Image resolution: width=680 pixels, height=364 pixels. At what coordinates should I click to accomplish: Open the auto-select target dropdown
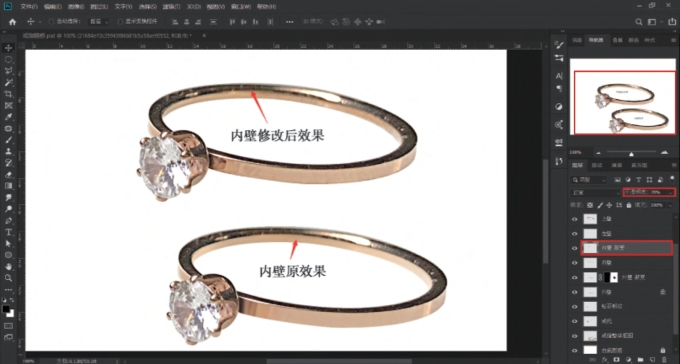tap(99, 22)
